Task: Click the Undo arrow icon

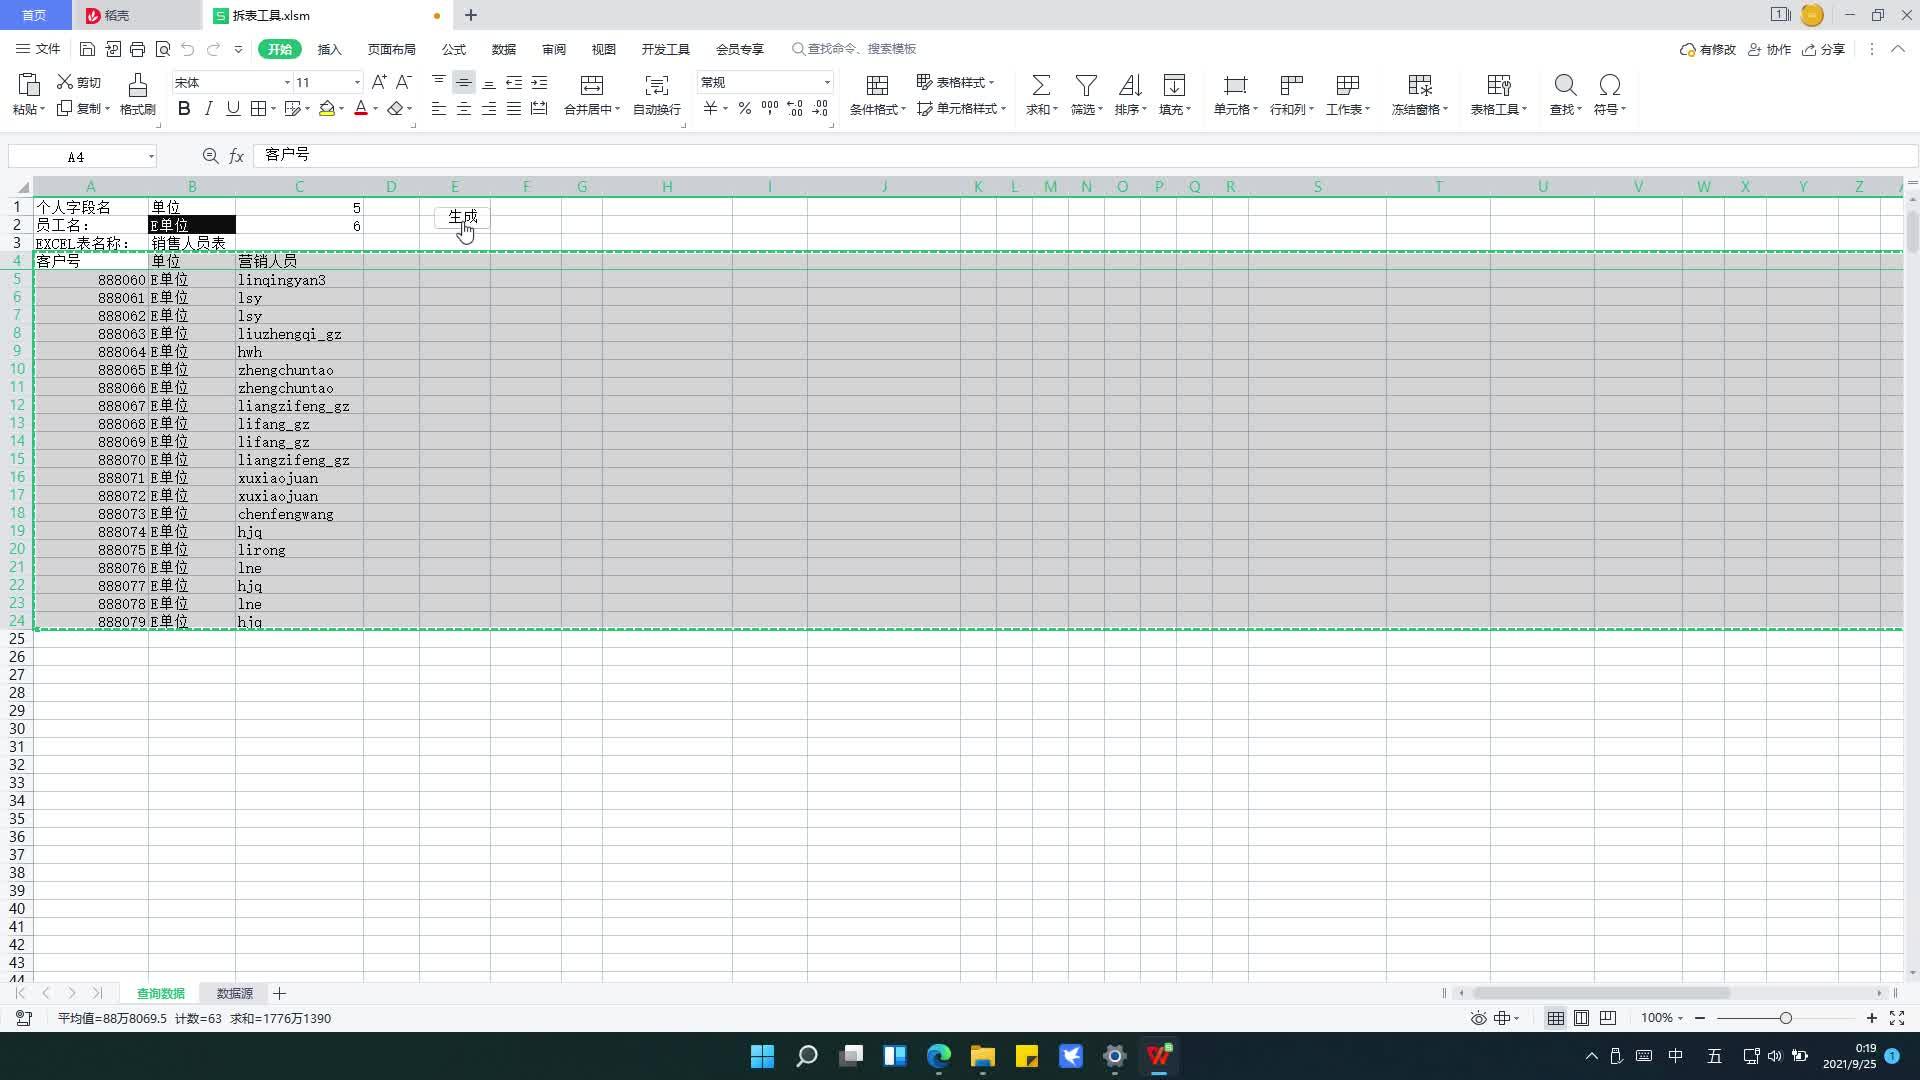Action: coord(187,49)
